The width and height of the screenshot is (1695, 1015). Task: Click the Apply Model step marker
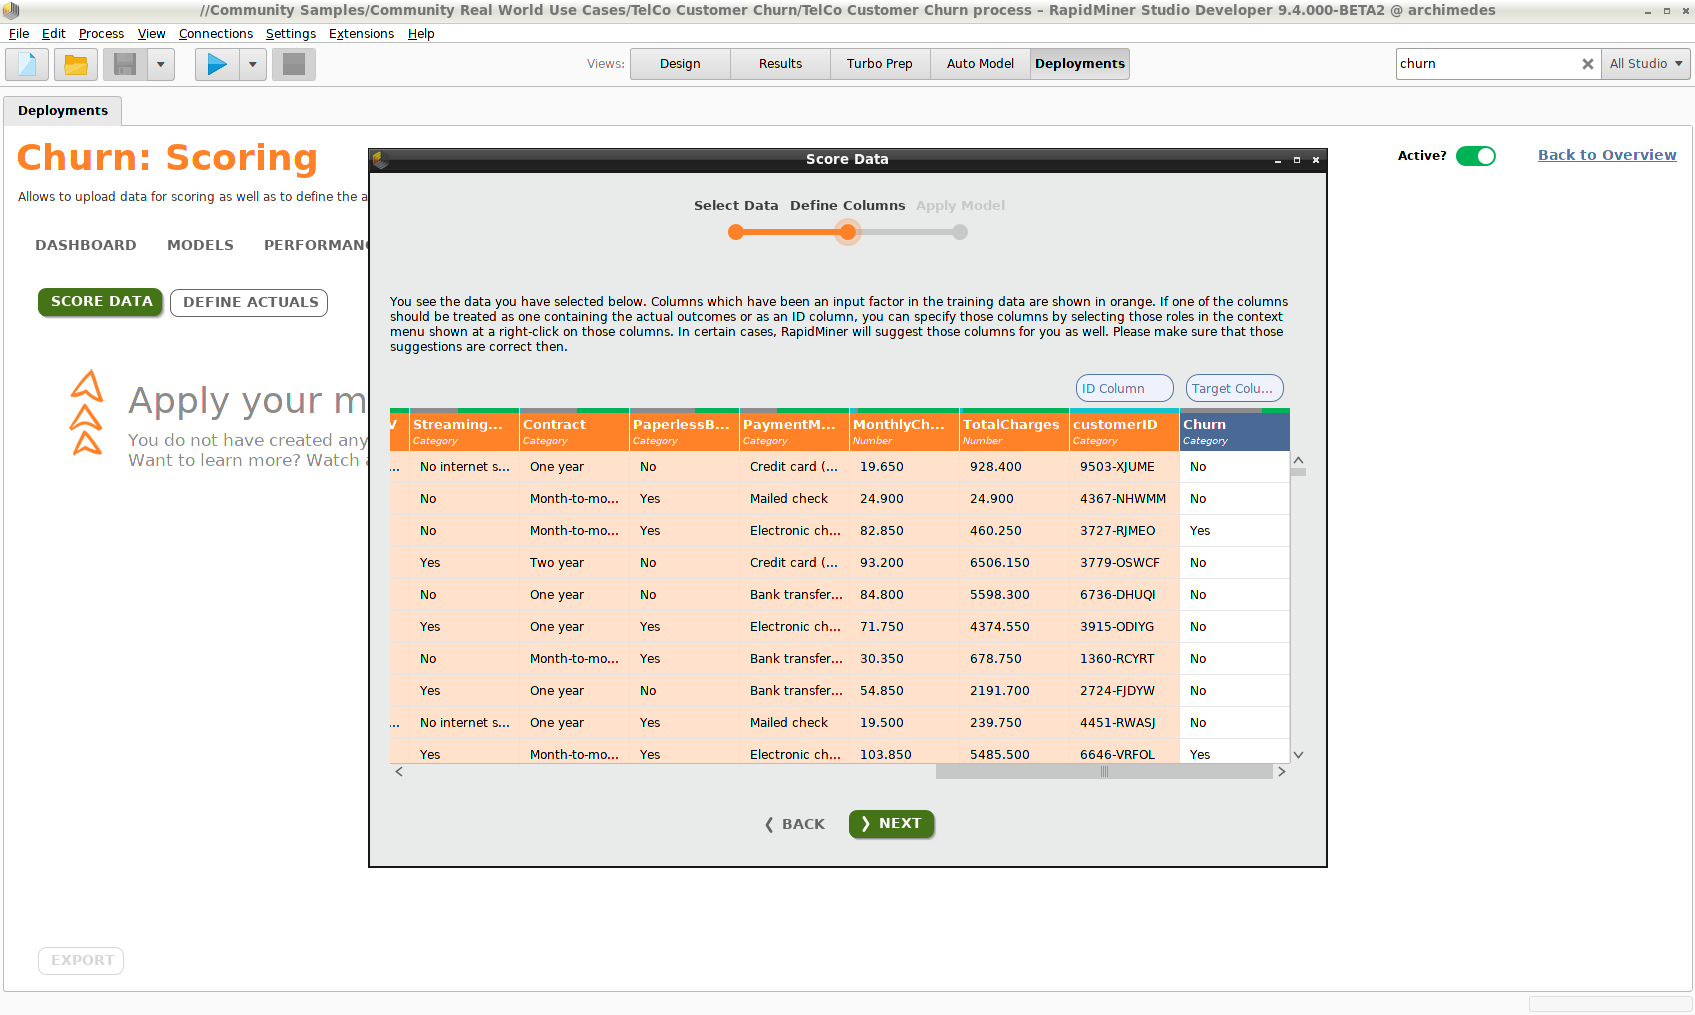pyautogui.click(x=960, y=232)
